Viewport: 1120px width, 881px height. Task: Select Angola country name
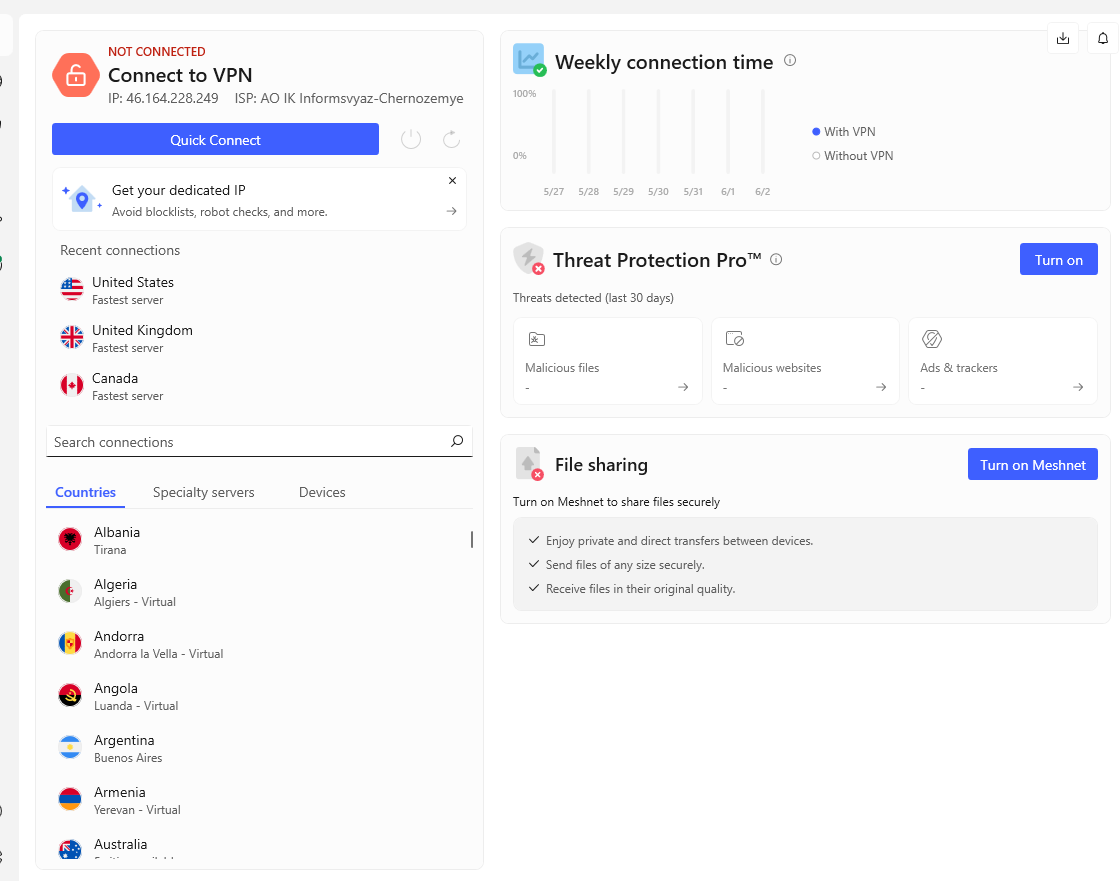click(x=116, y=688)
